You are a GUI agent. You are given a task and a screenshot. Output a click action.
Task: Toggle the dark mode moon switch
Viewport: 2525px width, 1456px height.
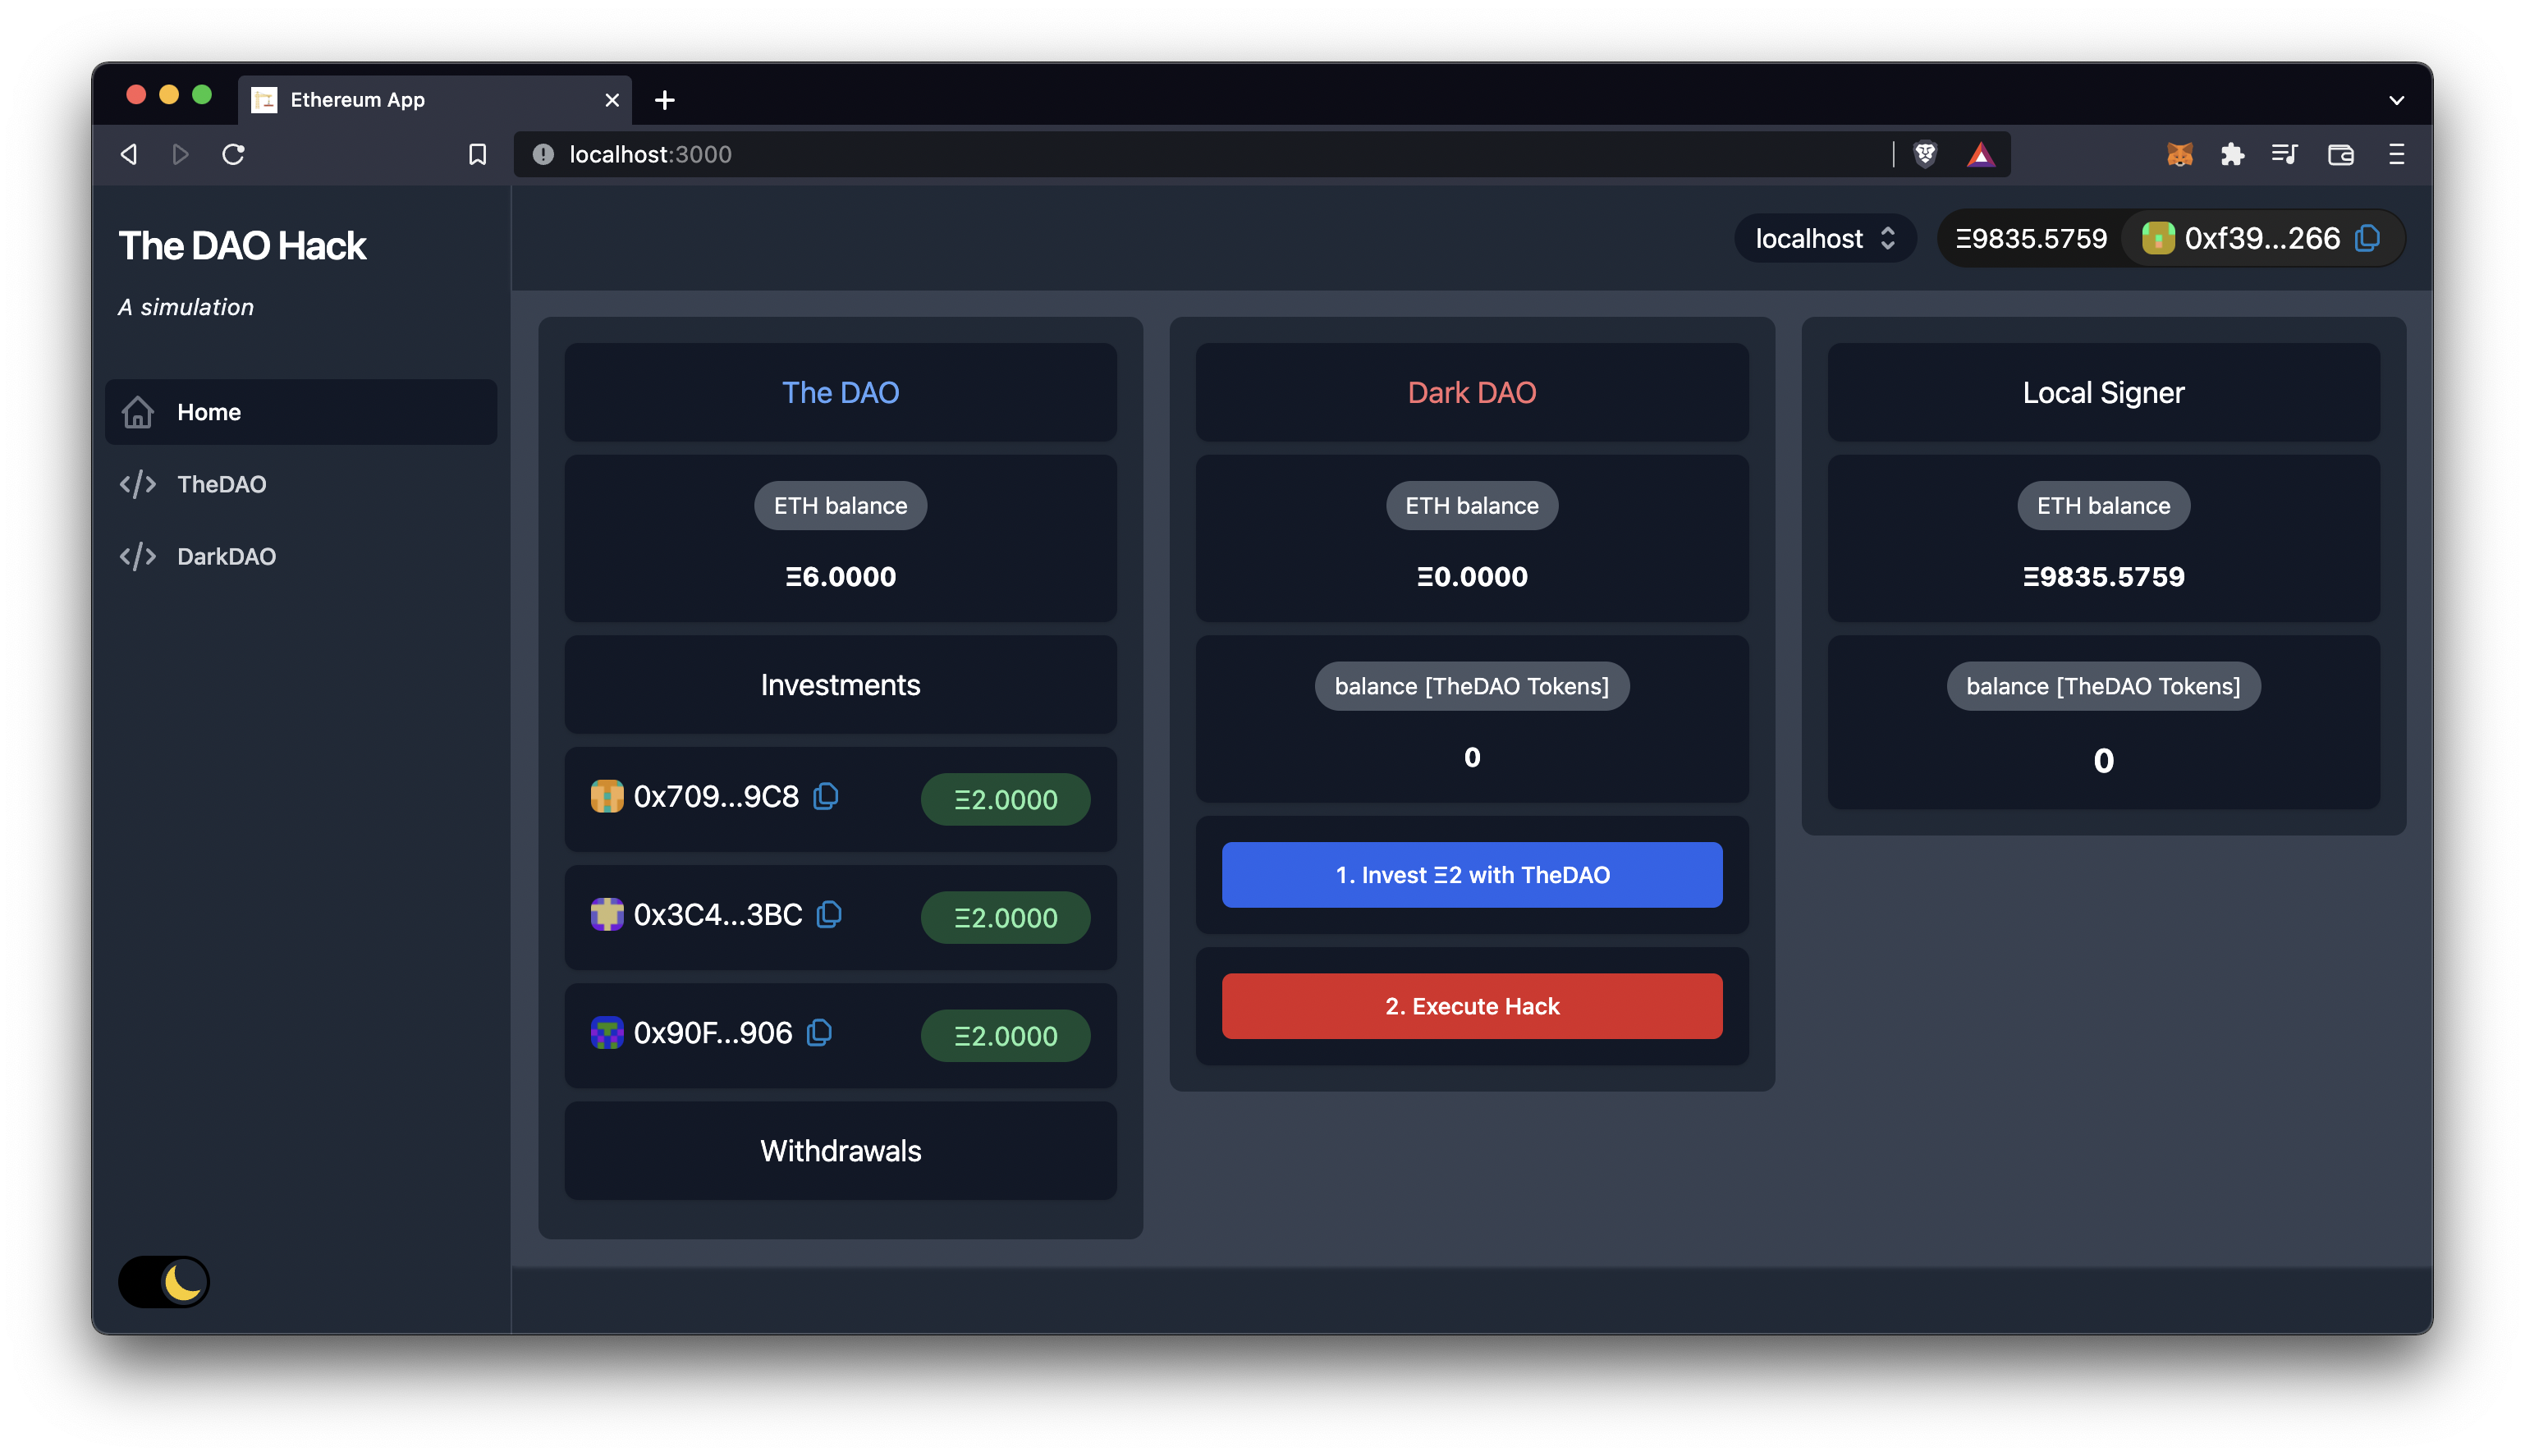[165, 1281]
